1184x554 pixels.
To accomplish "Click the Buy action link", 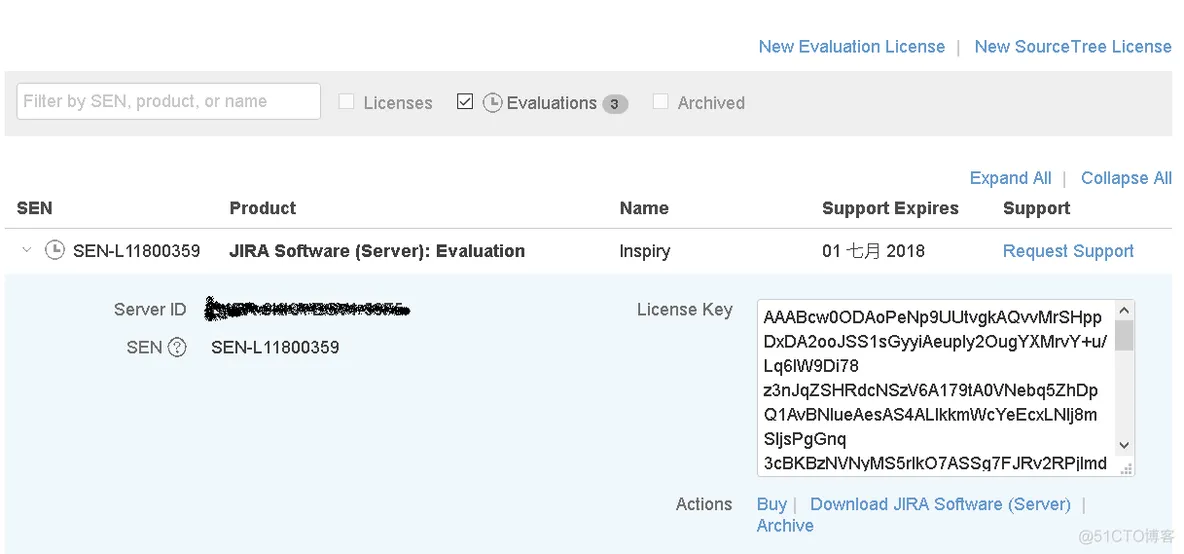I will tap(772, 504).
